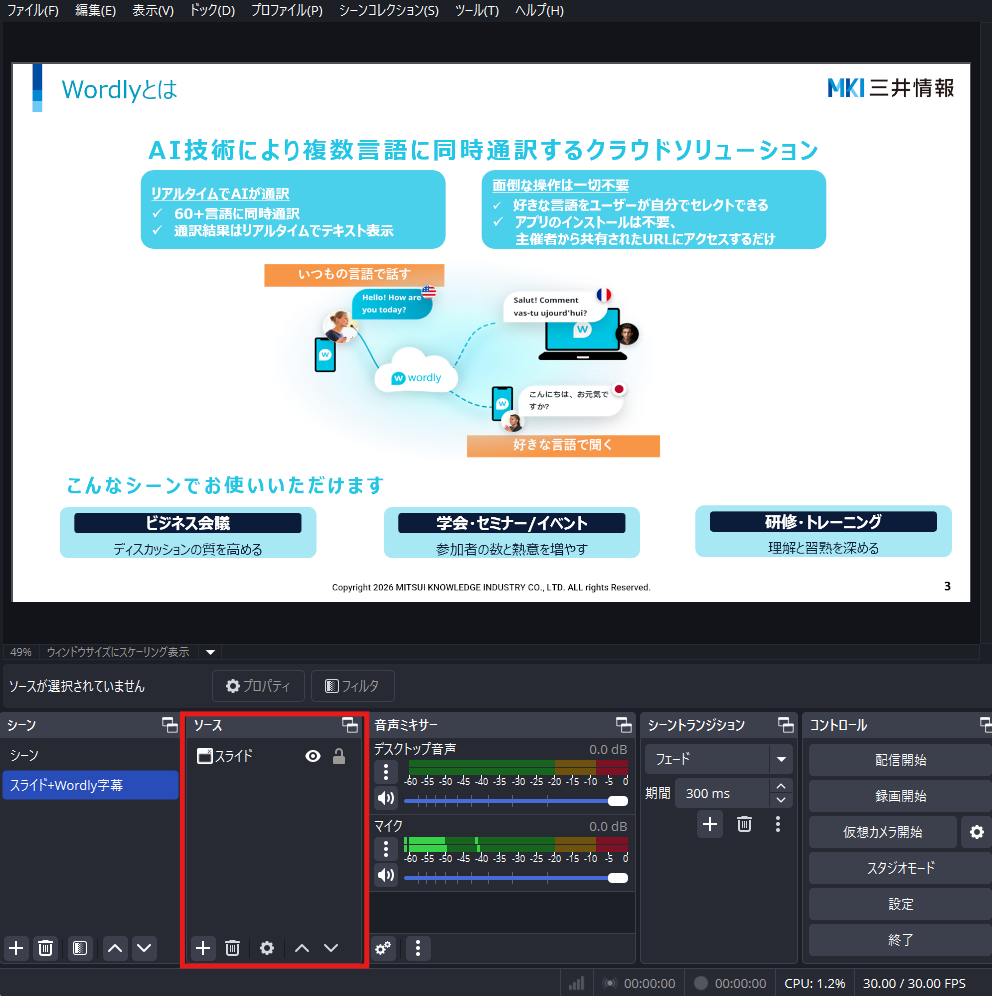This screenshot has height=996, width=992.
Task: Mute the デスクトップ音声 speaker icon
Action: point(385,799)
